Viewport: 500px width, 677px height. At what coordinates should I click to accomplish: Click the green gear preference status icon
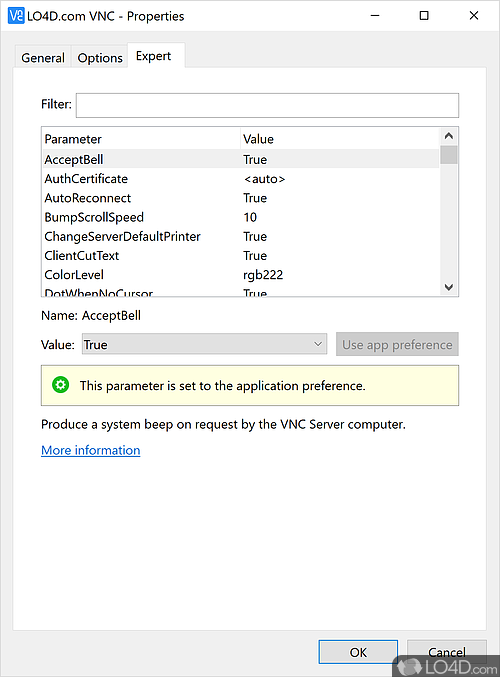click(x=60, y=385)
